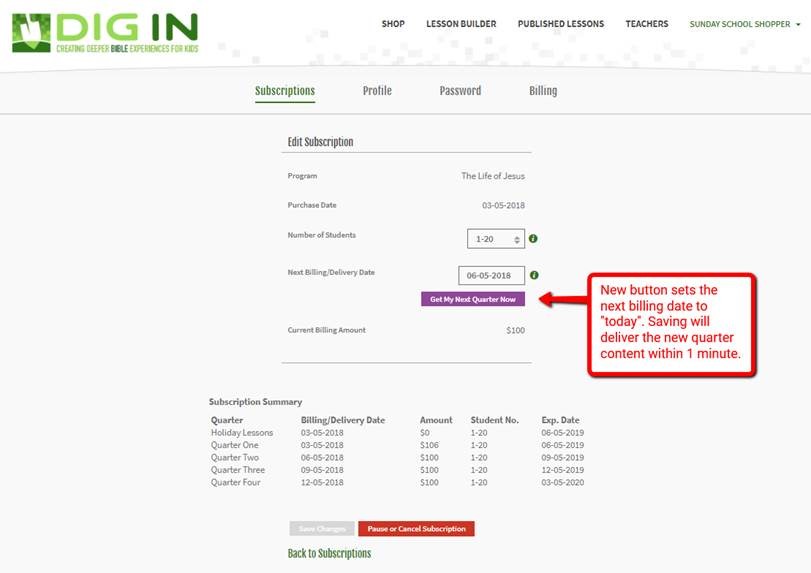Click Pause or Cancel Subscription button
This screenshot has width=811, height=573.
point(416,529)
